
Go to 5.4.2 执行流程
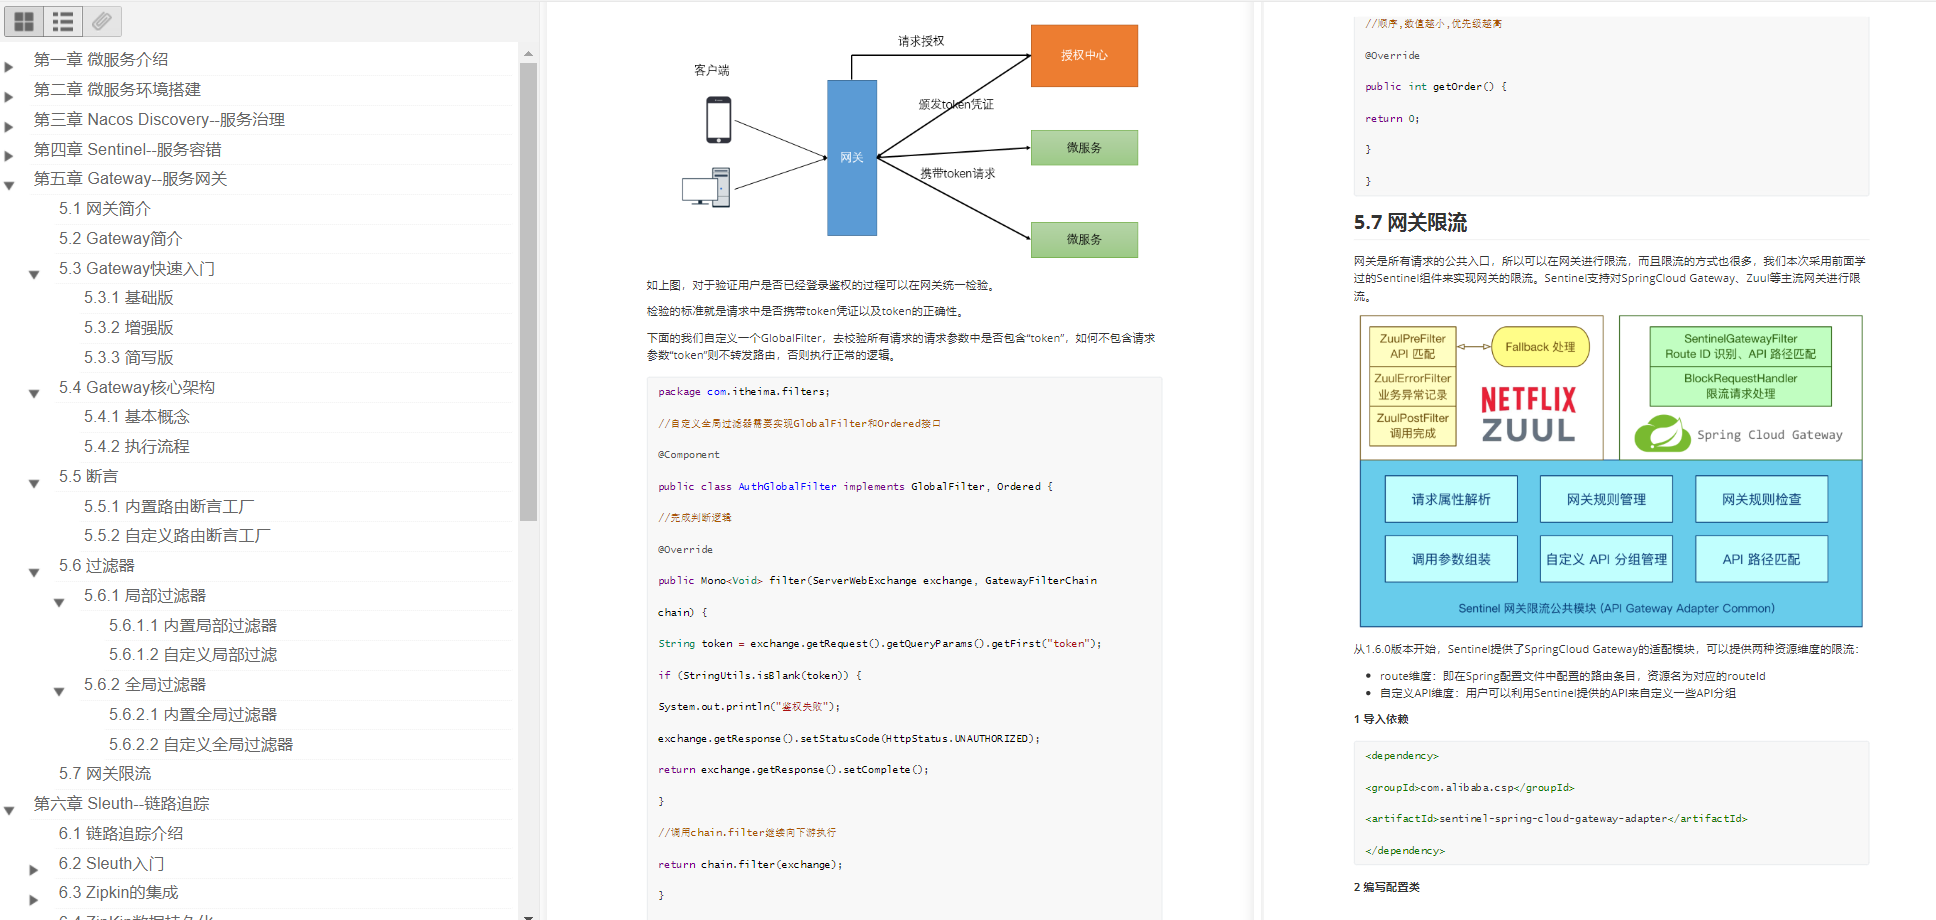136,447
